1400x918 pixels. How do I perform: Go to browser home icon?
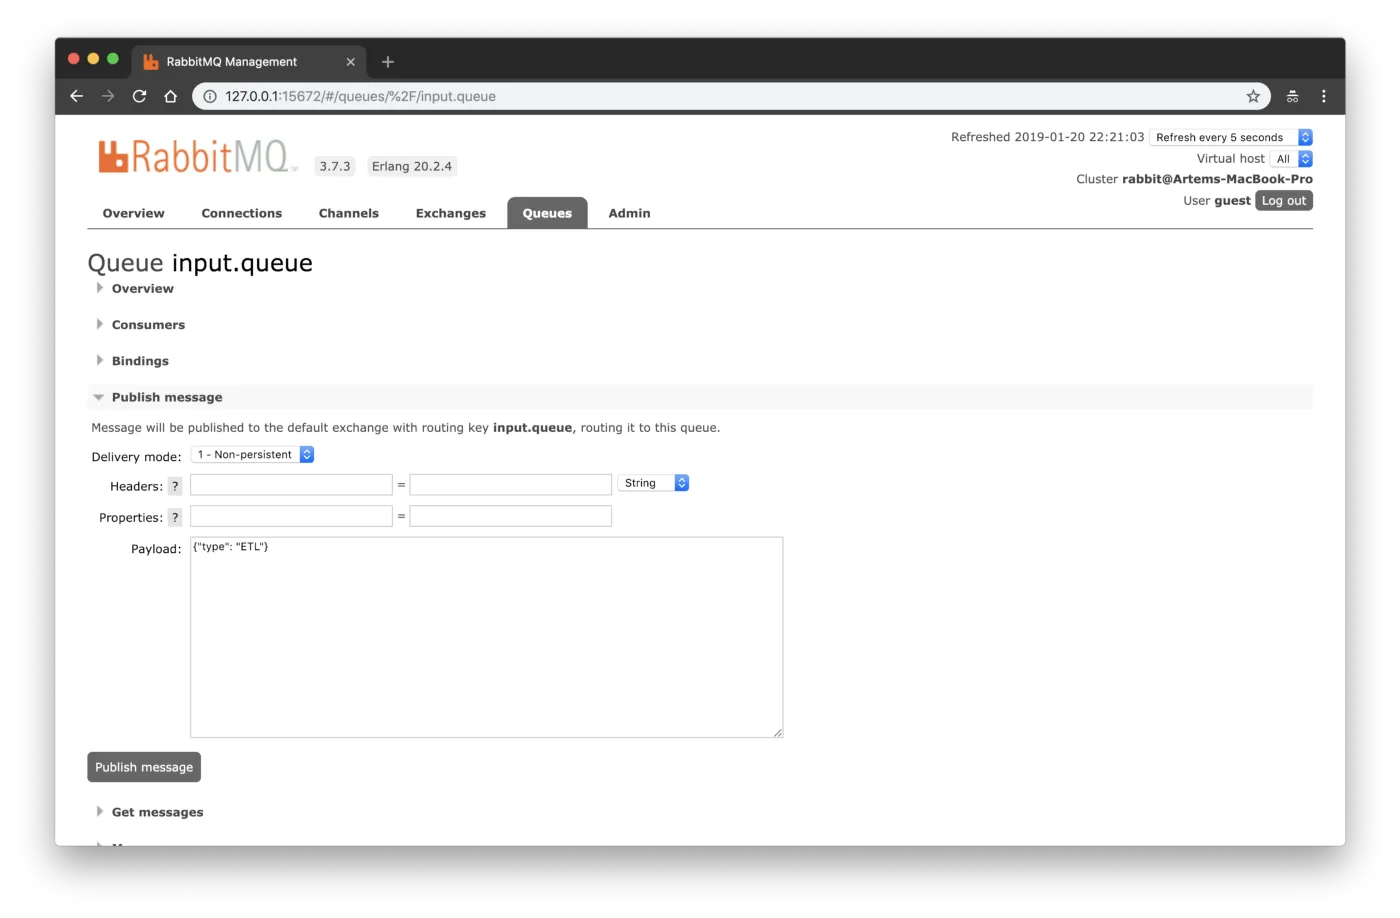click(171, 96)
